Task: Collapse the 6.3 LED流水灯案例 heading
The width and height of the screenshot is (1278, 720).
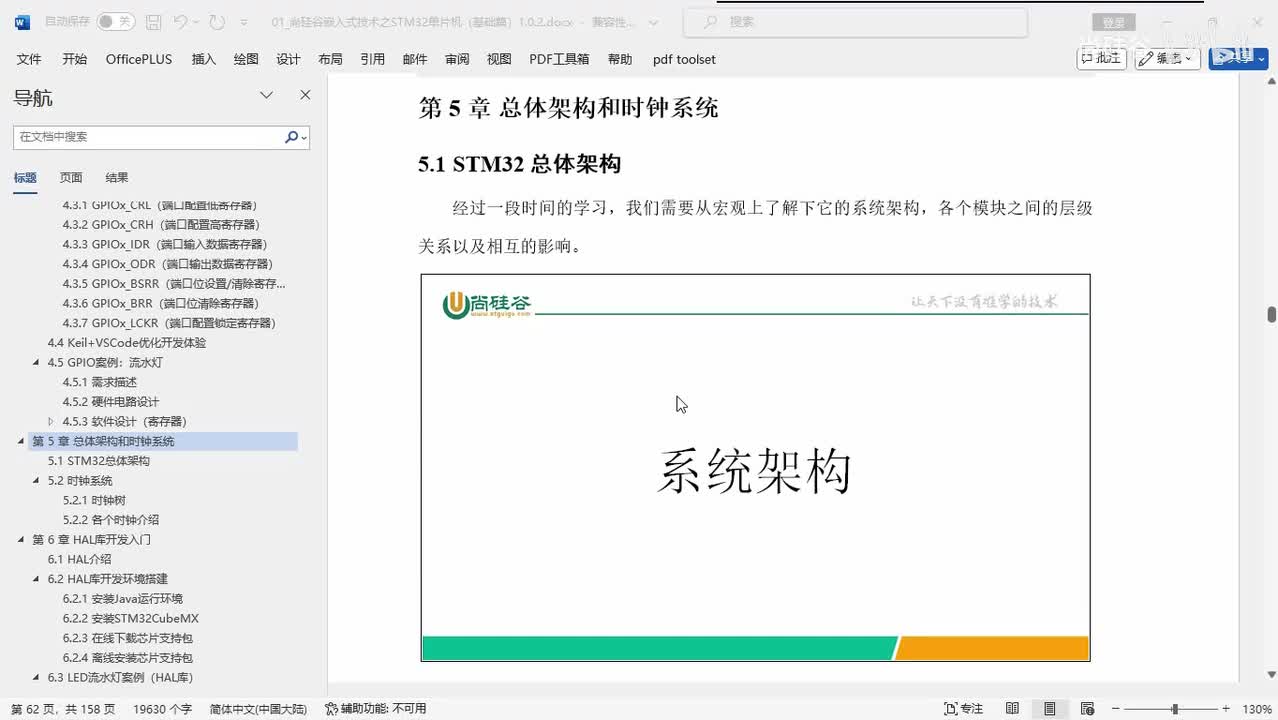Action: tap(37, 678)
